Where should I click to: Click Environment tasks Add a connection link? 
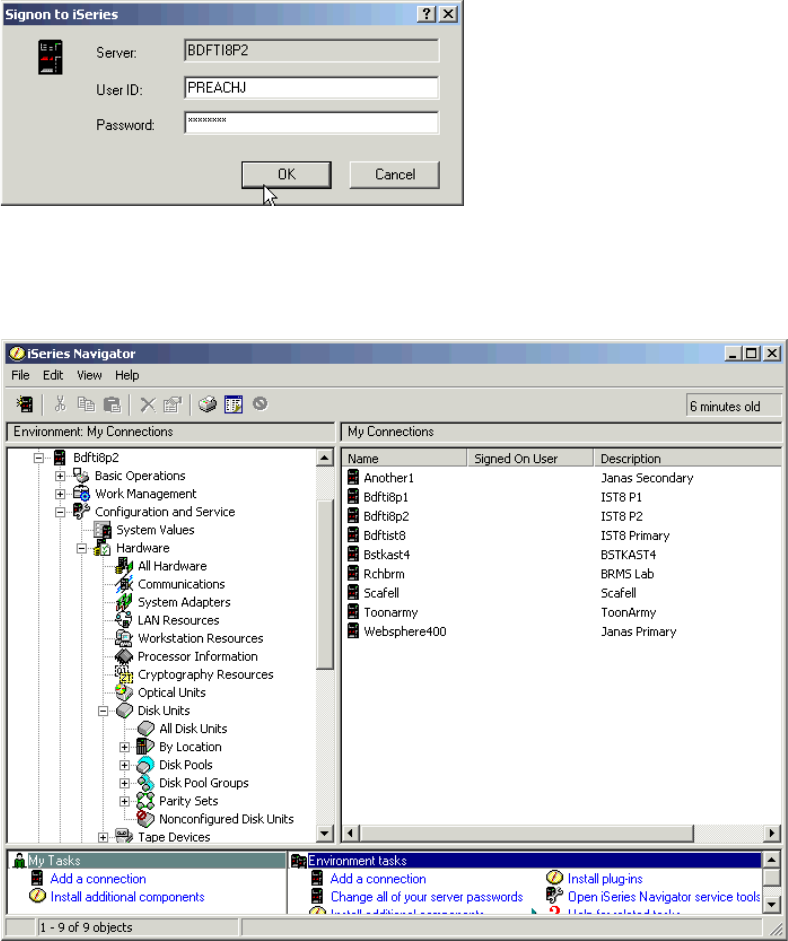378,879
